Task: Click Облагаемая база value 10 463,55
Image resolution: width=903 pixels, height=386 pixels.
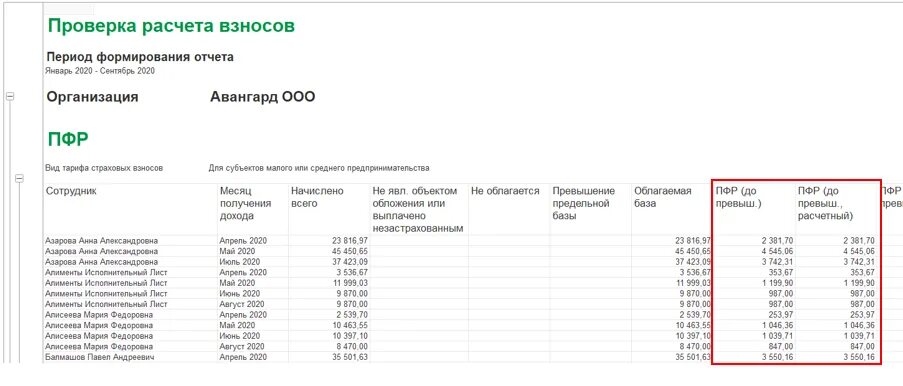Action: tap(692, 326)
